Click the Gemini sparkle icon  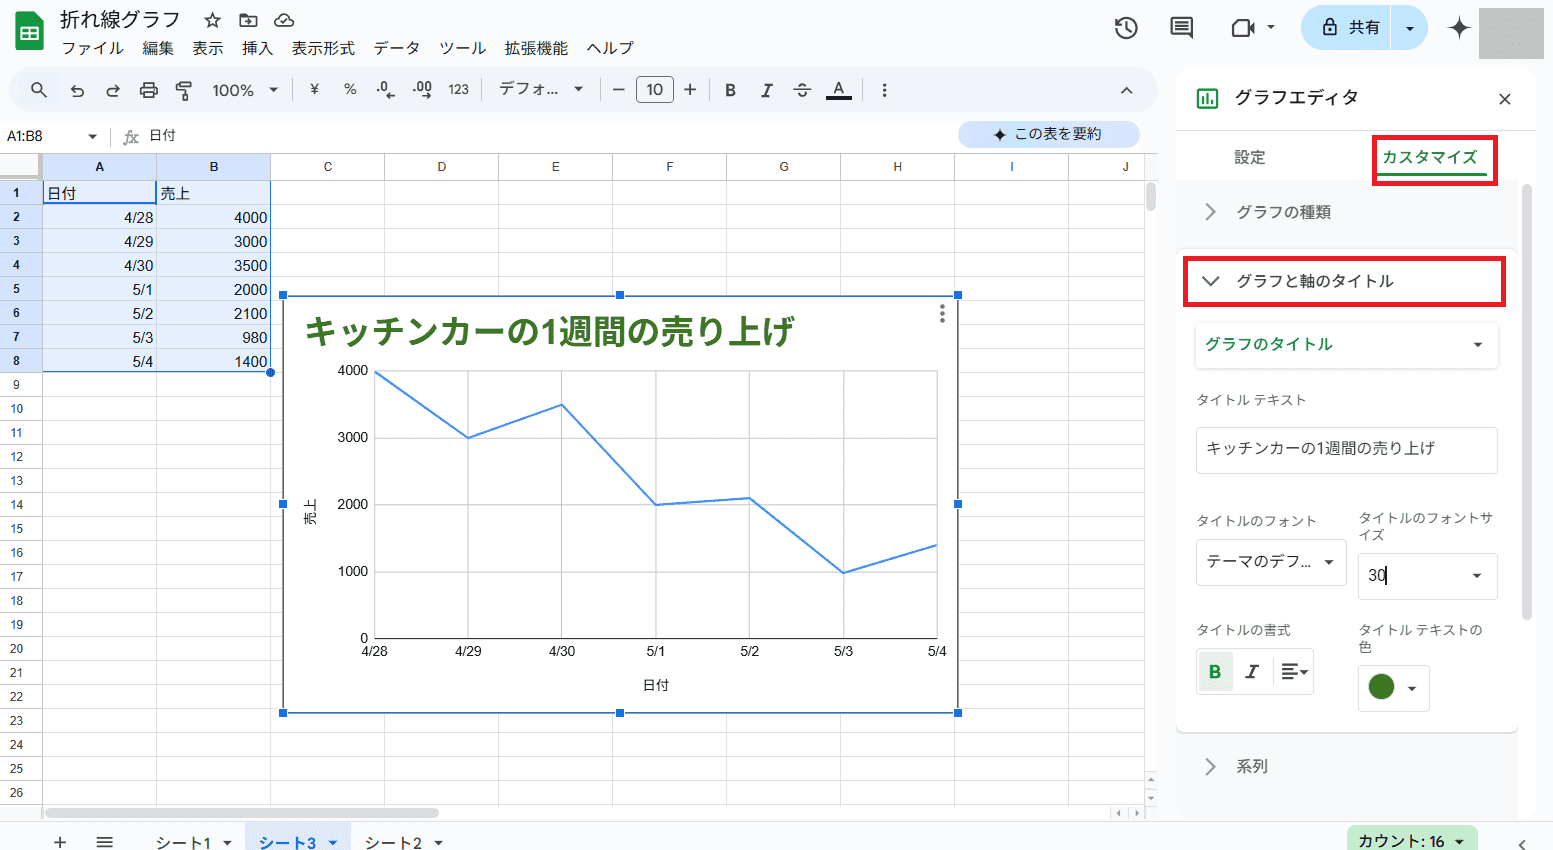tap(1459, 28)
